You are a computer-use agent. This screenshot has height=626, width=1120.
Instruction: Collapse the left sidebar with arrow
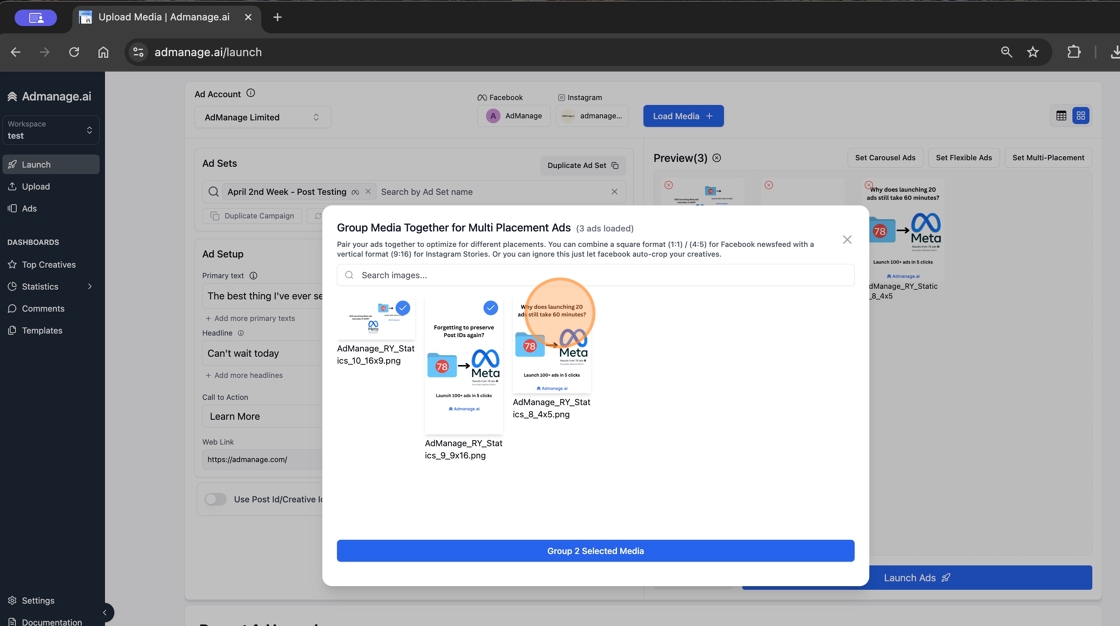(104, 612)
